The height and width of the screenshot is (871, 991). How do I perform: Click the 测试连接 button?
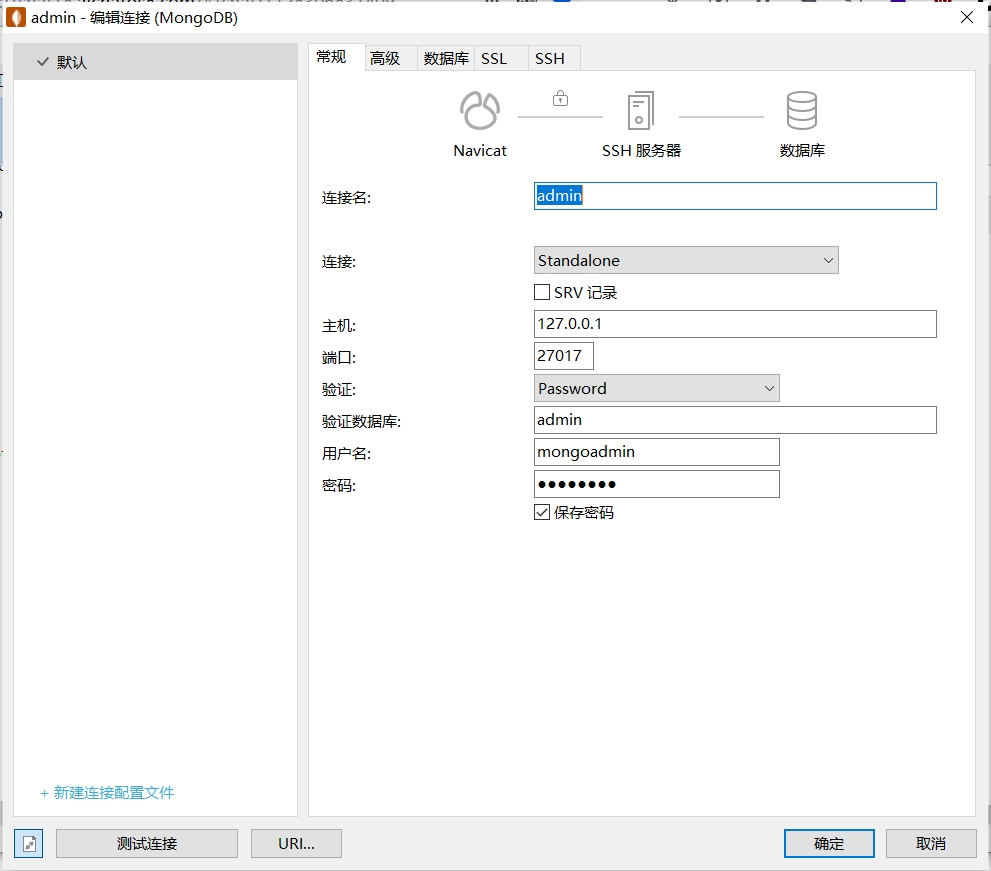tap(147, 843)
